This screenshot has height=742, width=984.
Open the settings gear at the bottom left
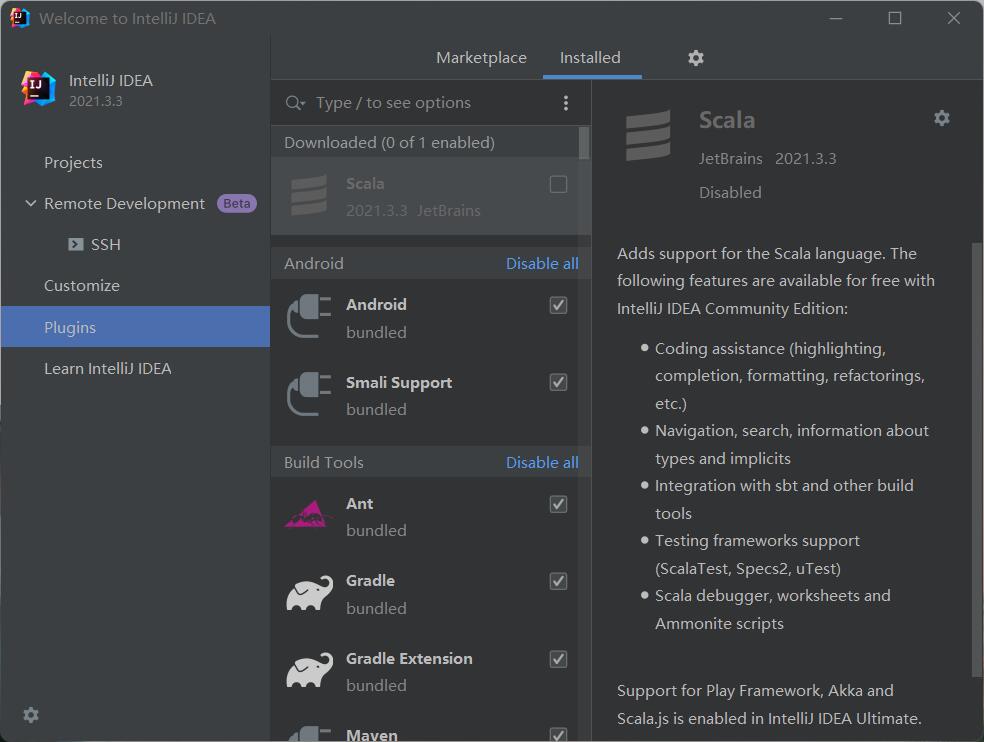click(x=31, y=715)
